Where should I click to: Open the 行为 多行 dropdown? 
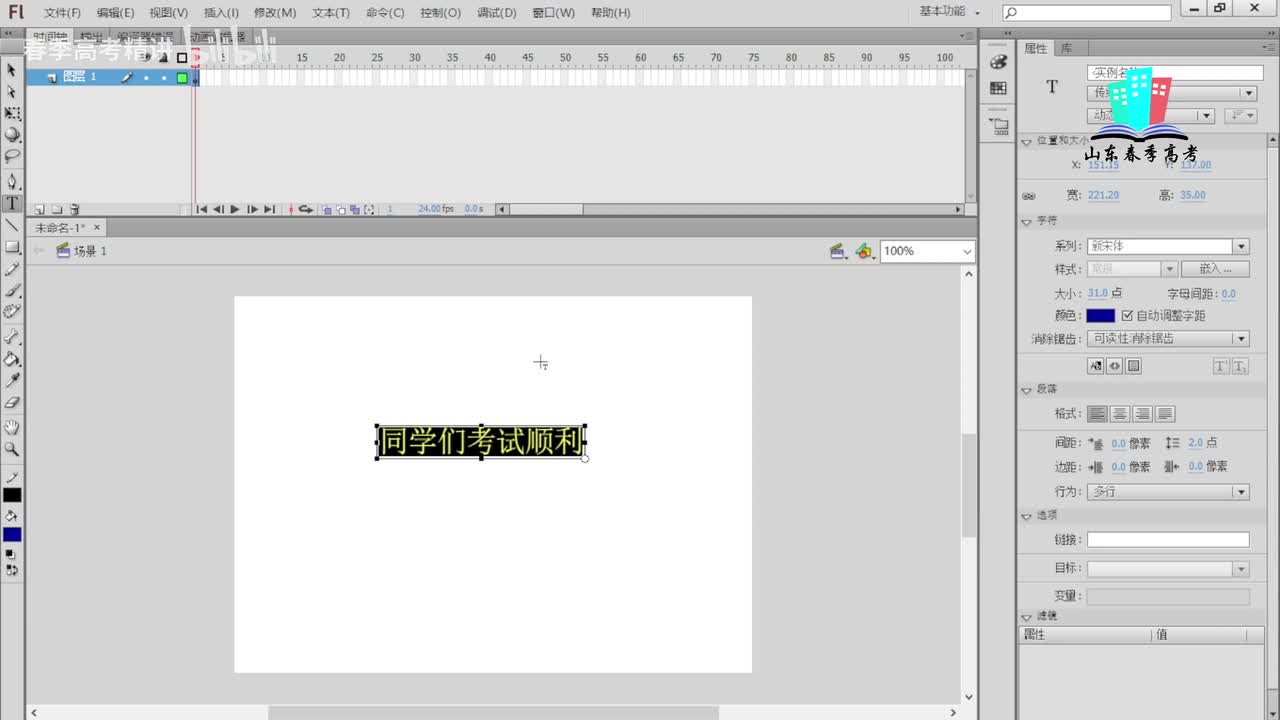[x=1168, y=492]
